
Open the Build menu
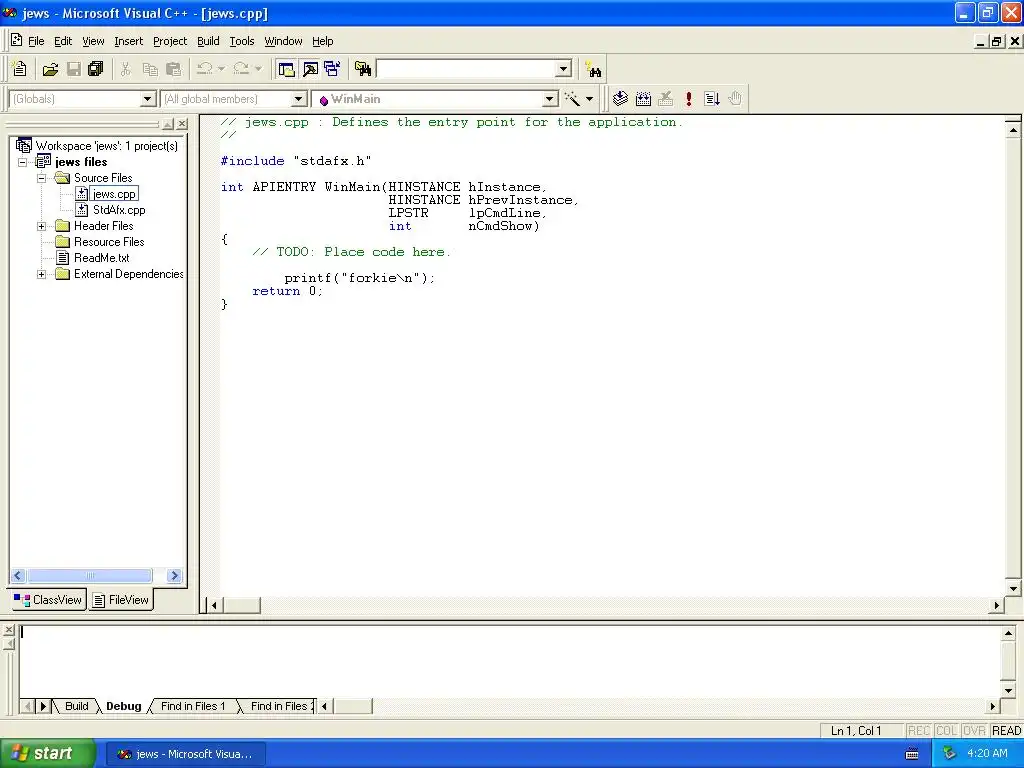(x=208, y=41)
